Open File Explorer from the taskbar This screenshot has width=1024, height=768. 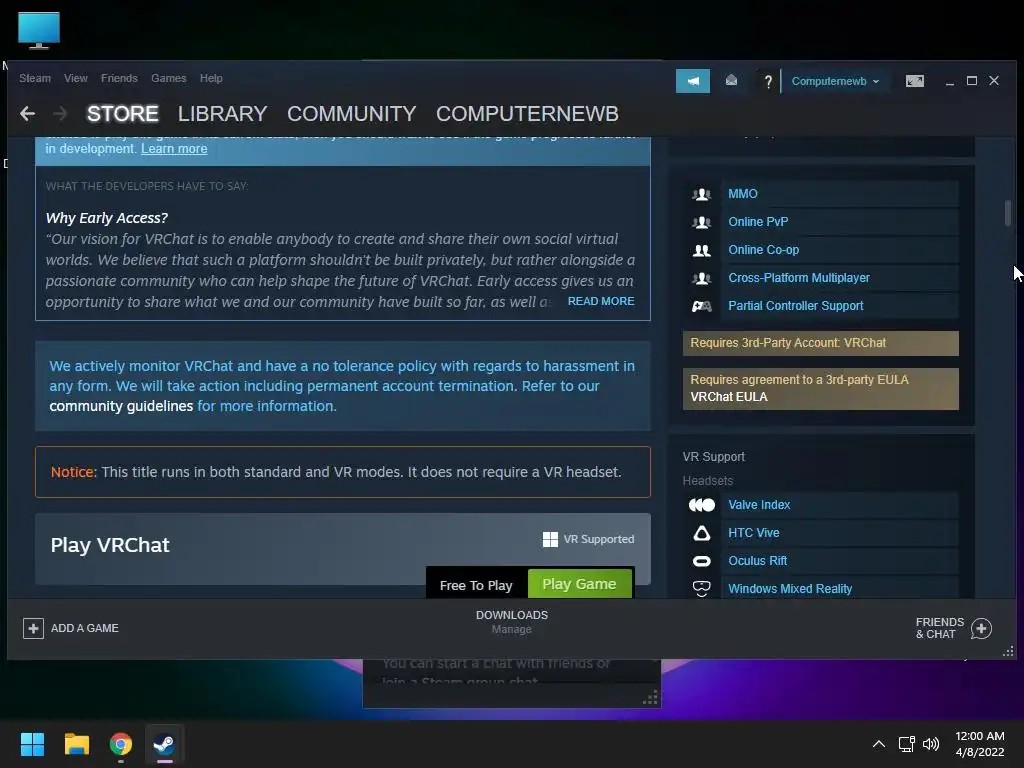(76, 744)
